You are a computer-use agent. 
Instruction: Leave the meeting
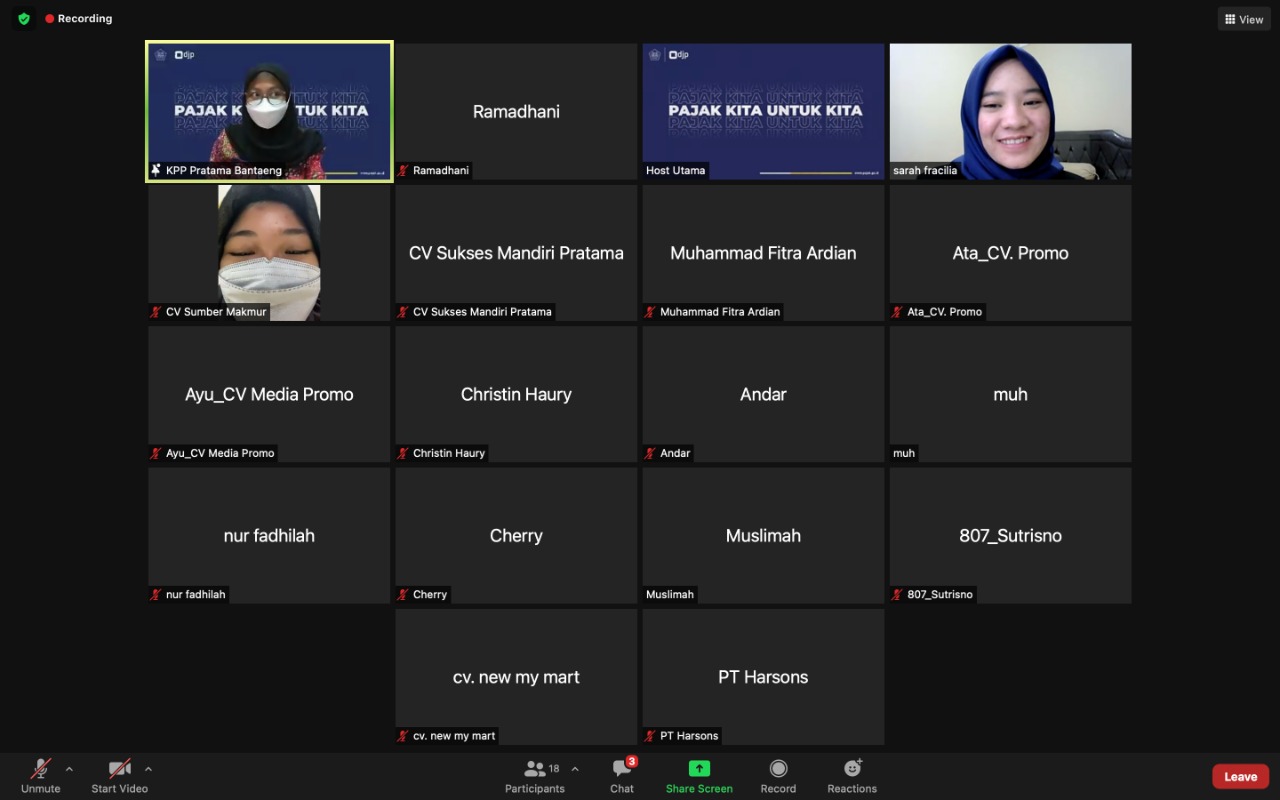[x=1240, y=777]
